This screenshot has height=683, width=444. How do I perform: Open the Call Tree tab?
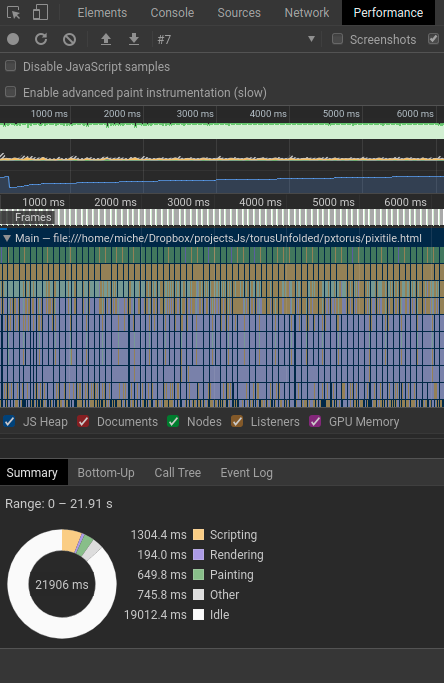[x=178, y=473]
